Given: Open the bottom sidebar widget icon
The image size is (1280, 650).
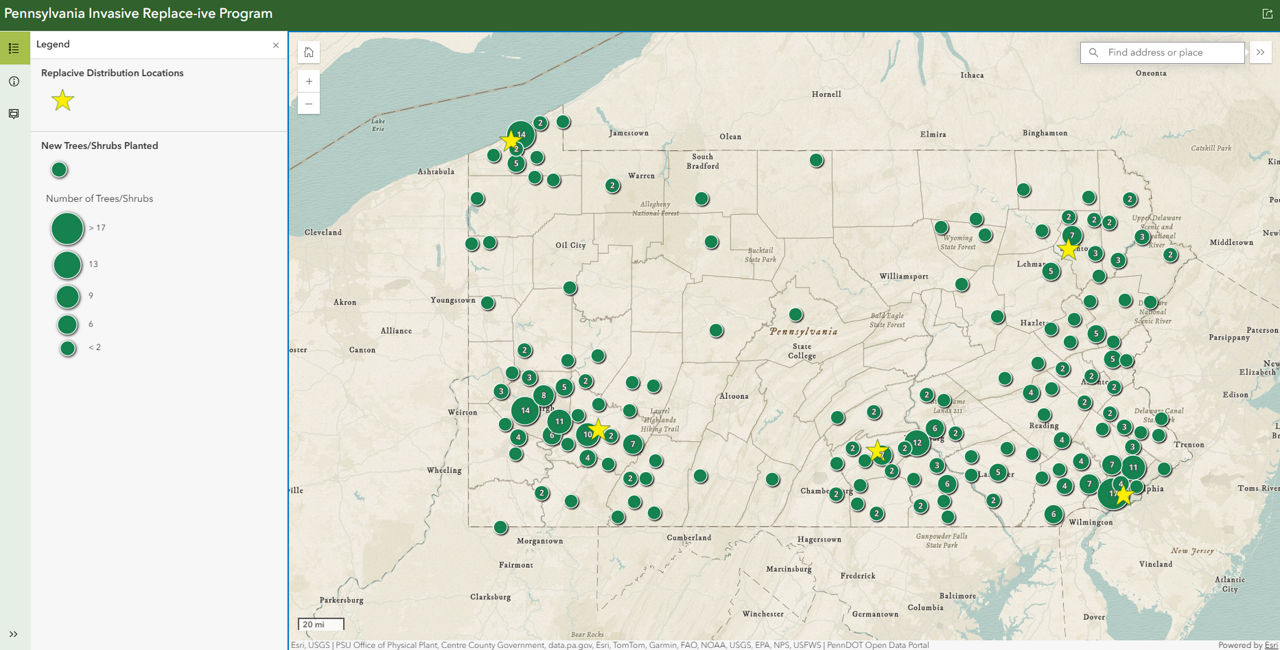Looking at the screenshot, I should 14,113.
